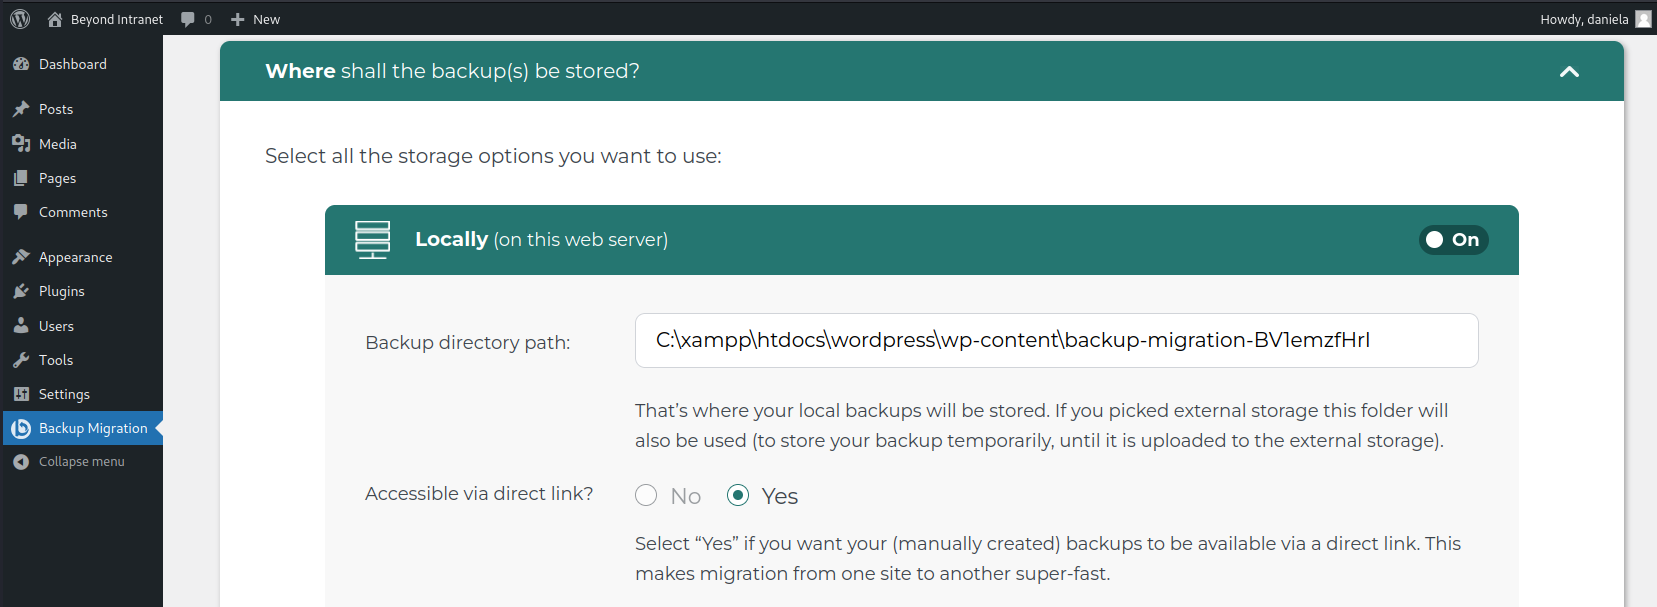Click the Collapse menu button
The width and height of the screenshot is (1657, 607).
point(81,462)
